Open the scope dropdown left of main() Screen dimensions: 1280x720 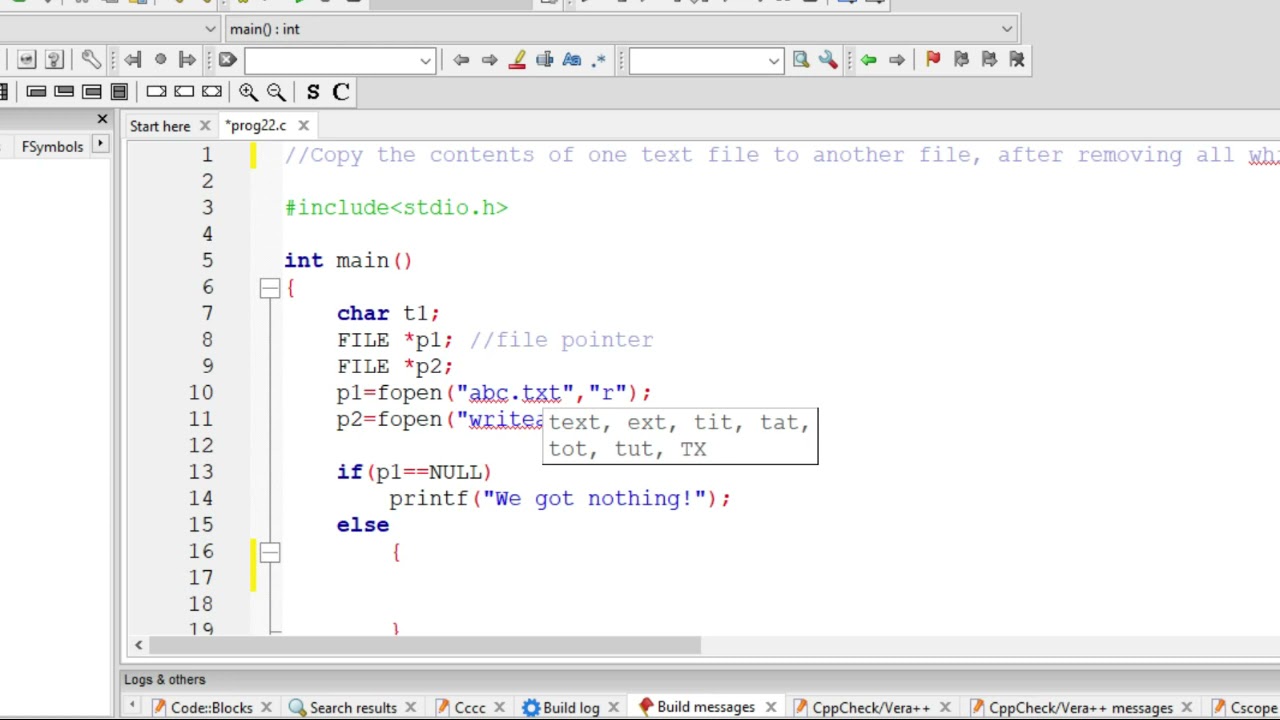click(209, 29)
